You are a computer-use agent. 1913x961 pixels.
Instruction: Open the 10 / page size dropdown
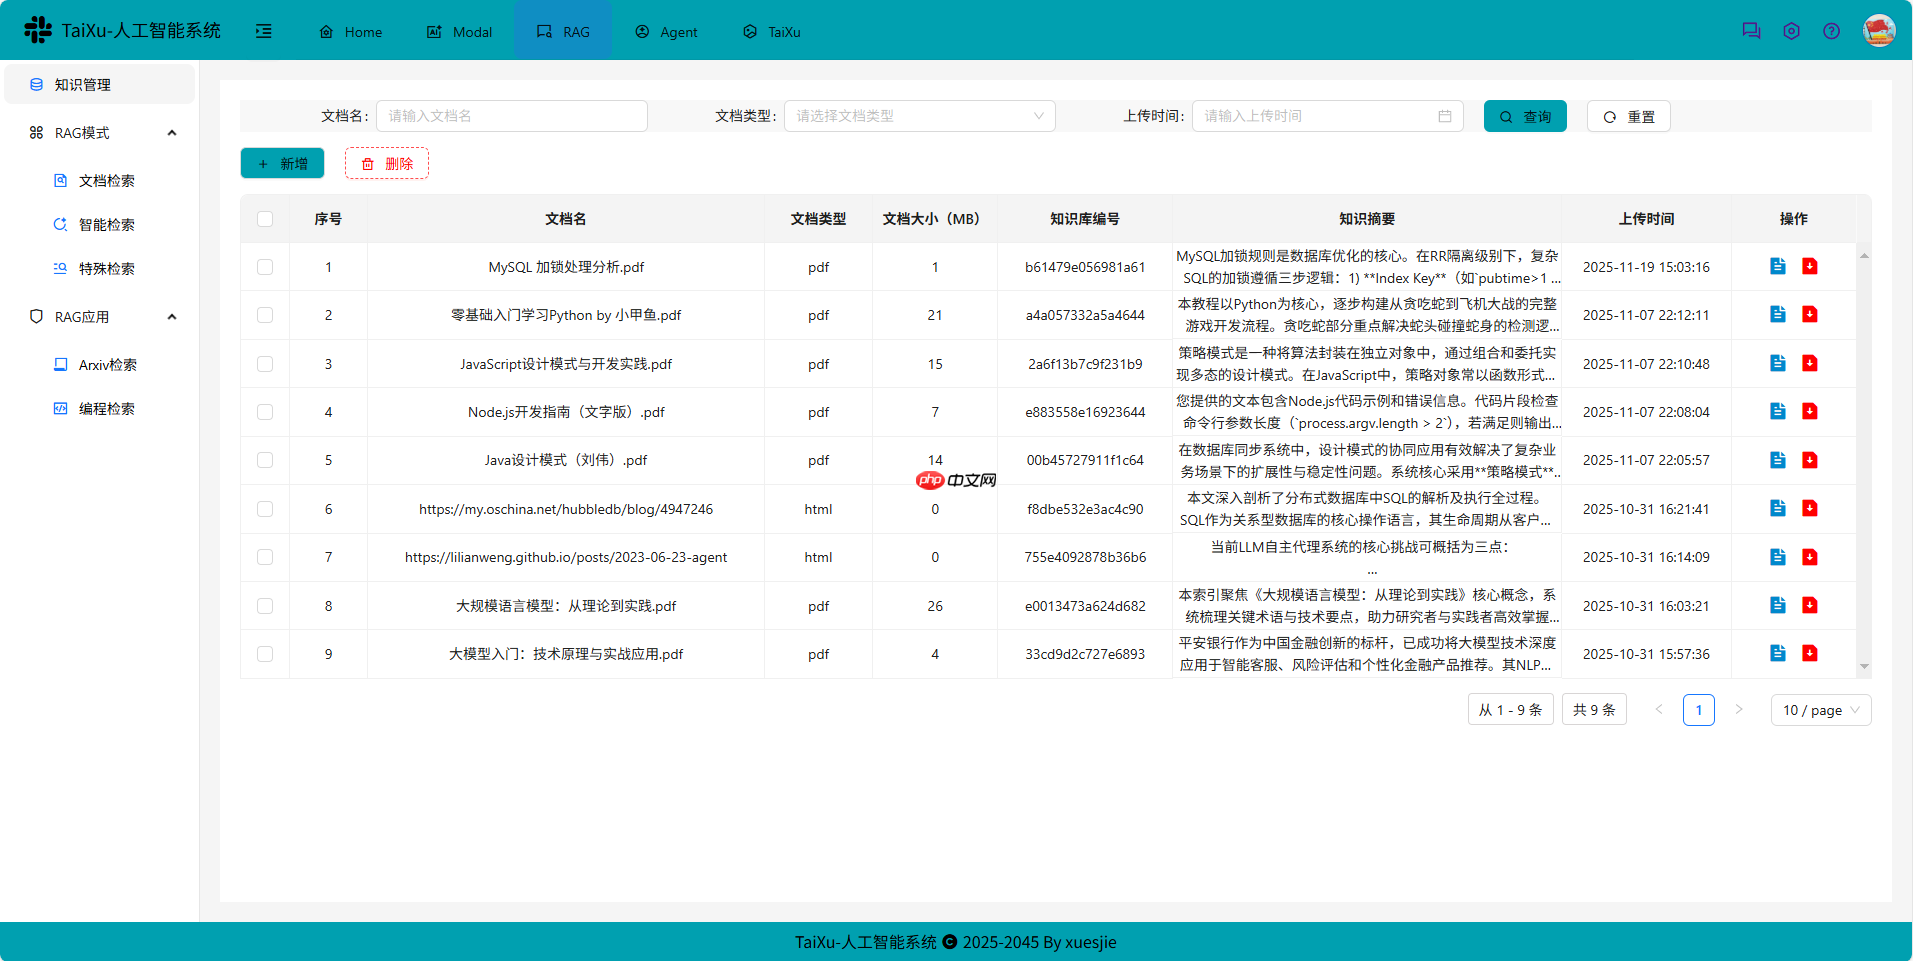tap(1820, 710)
